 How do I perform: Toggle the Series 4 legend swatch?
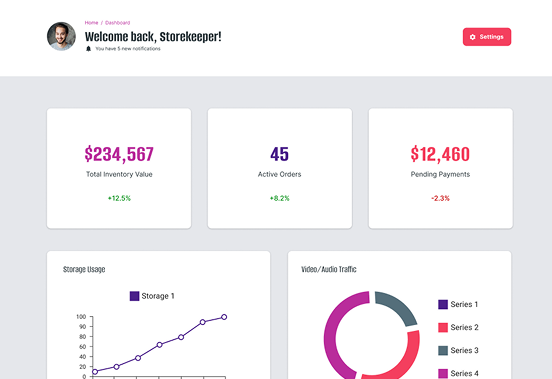[x=443, y=373]
